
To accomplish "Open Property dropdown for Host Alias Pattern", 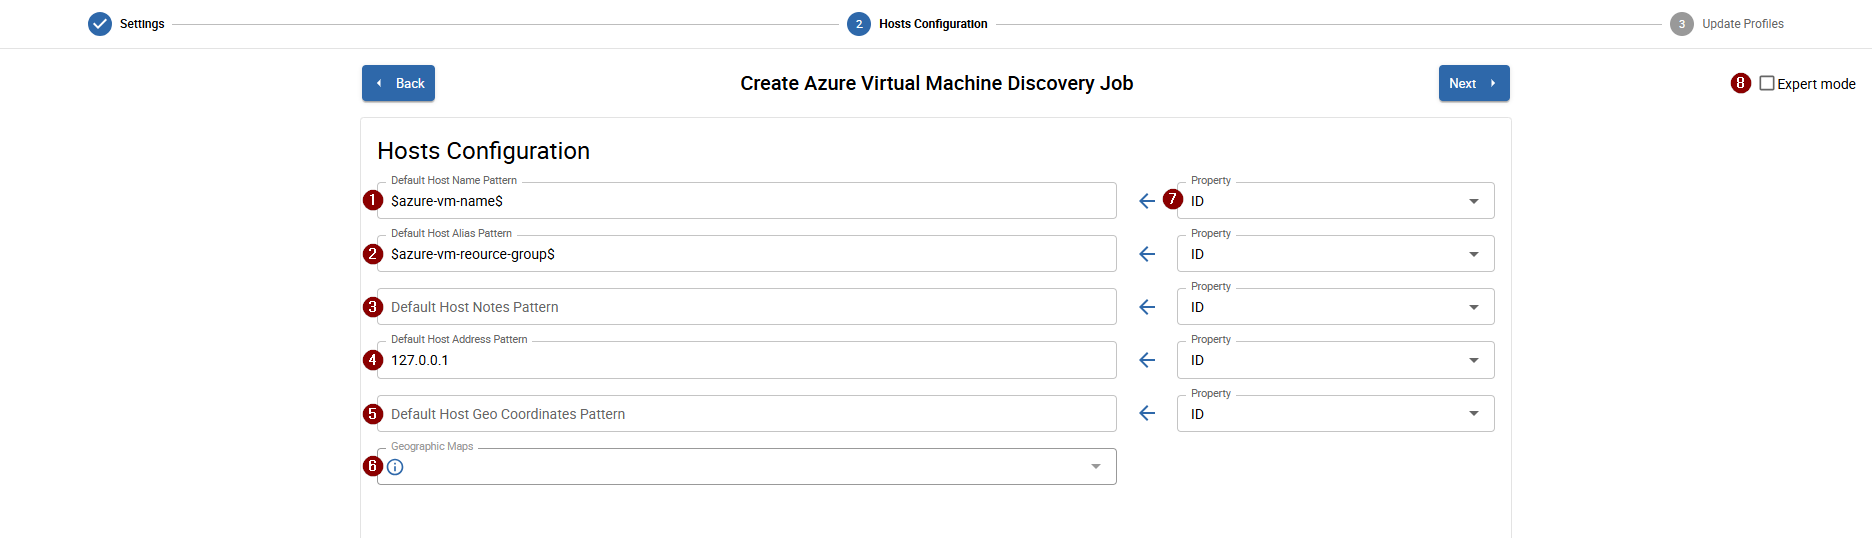I will pyautogui.click(x=1335, y=253).
